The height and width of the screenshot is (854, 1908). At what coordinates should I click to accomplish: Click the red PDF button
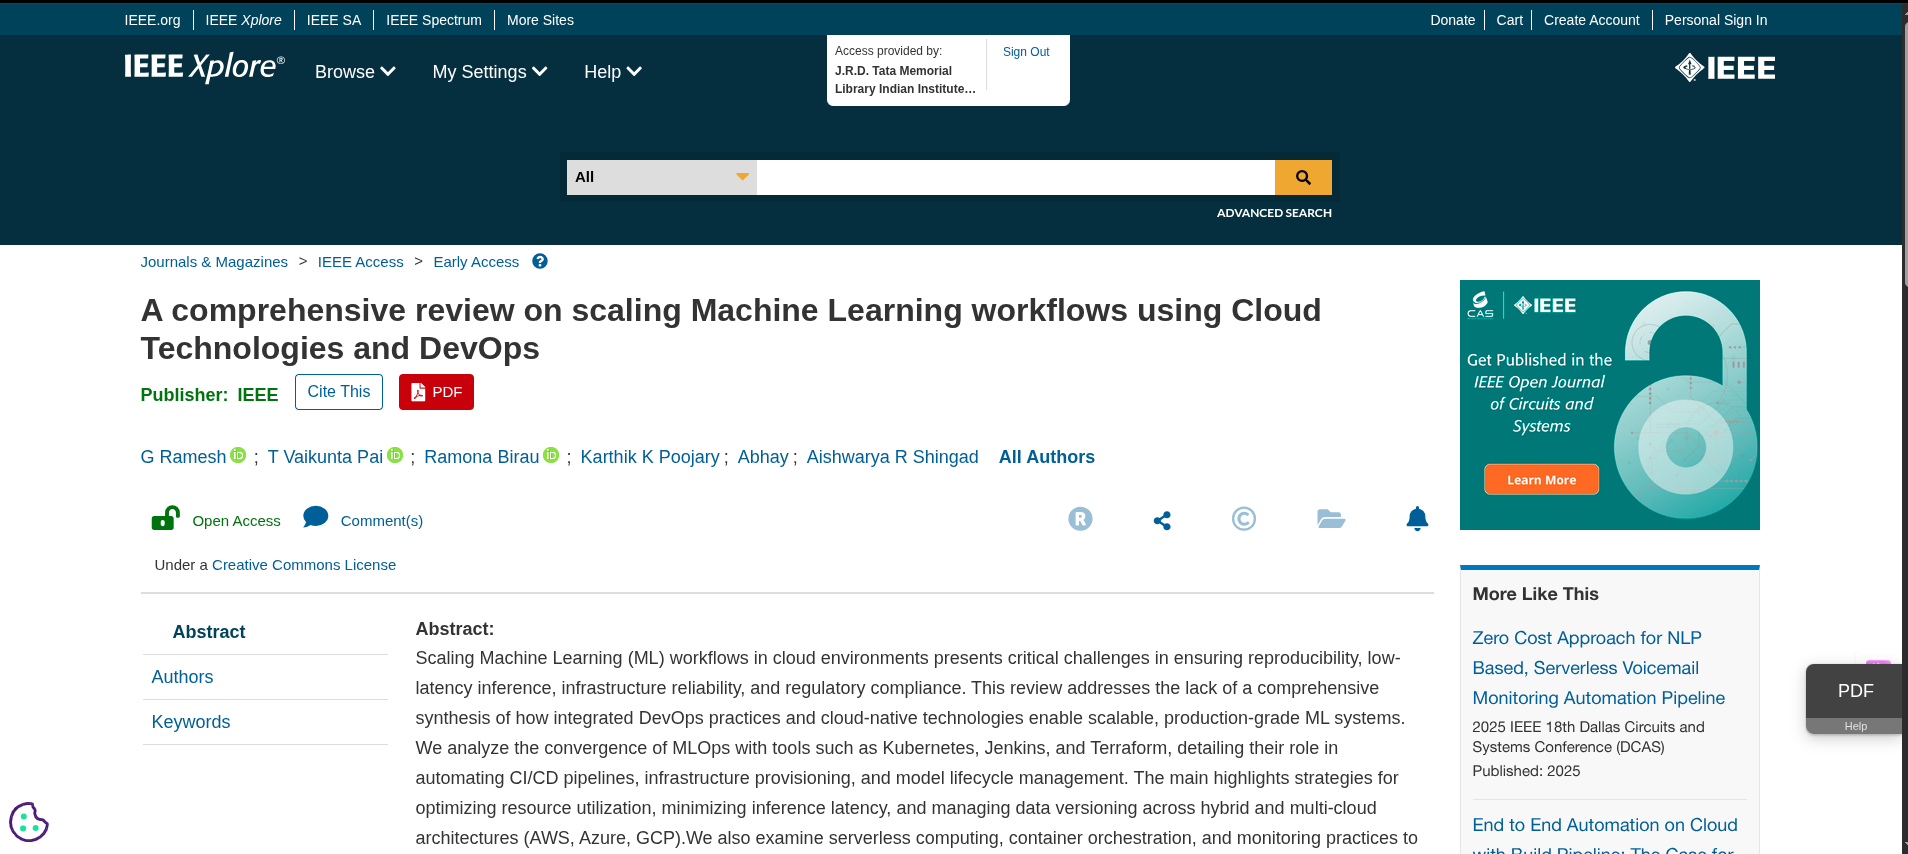tap(436, 392)
